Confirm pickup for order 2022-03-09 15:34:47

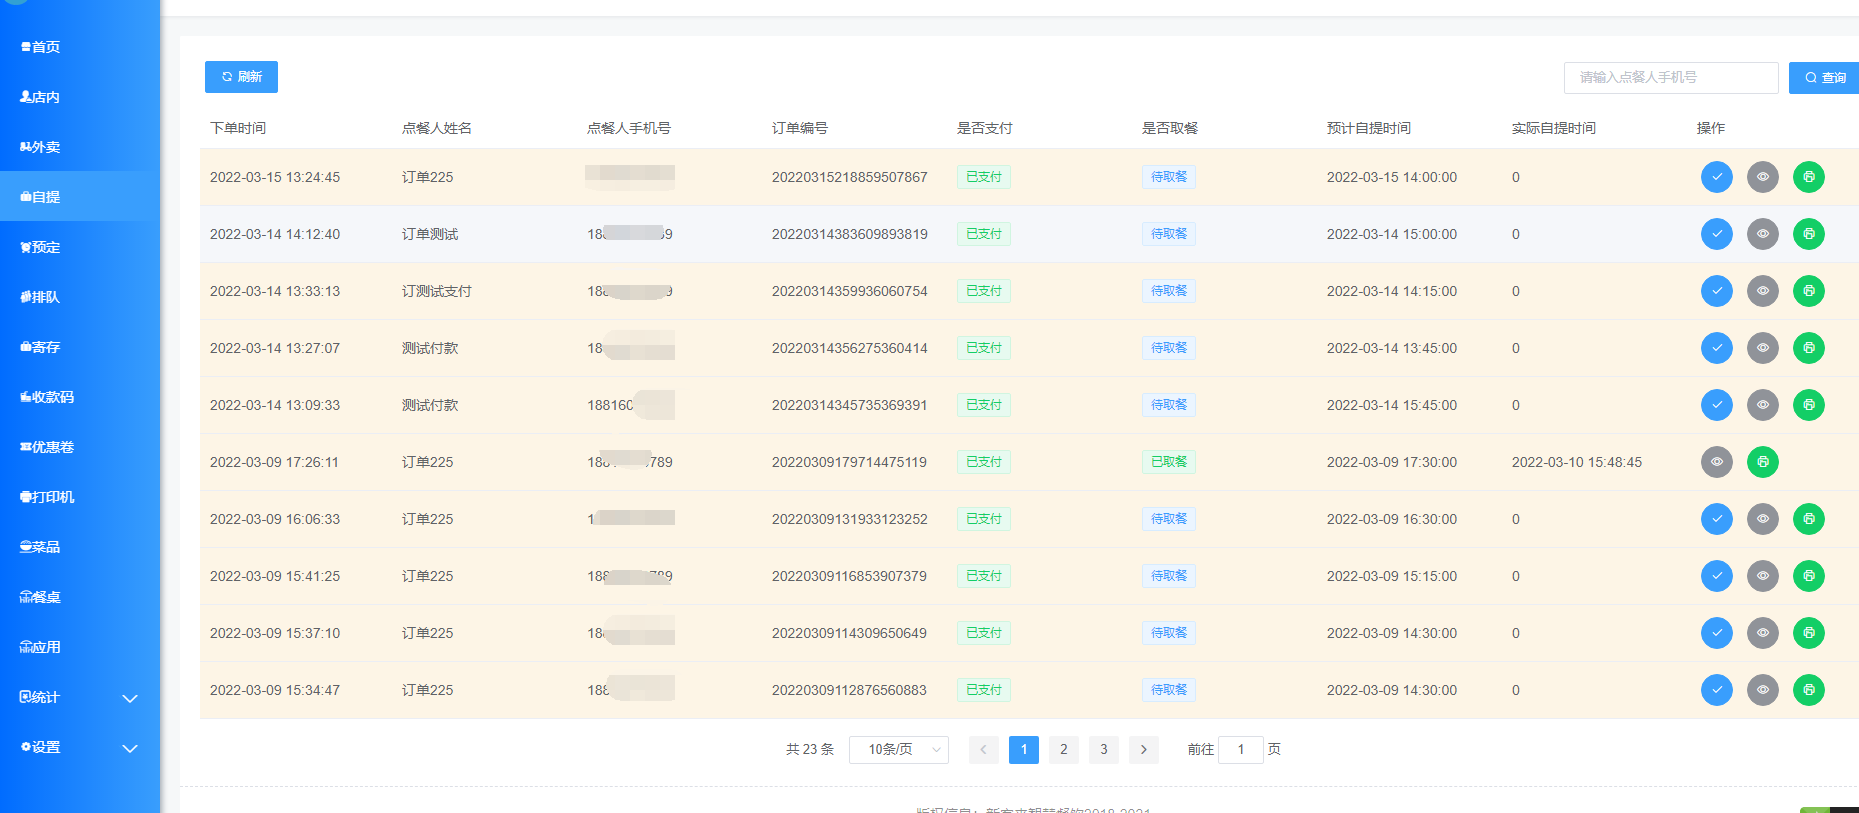[1716, 690]
